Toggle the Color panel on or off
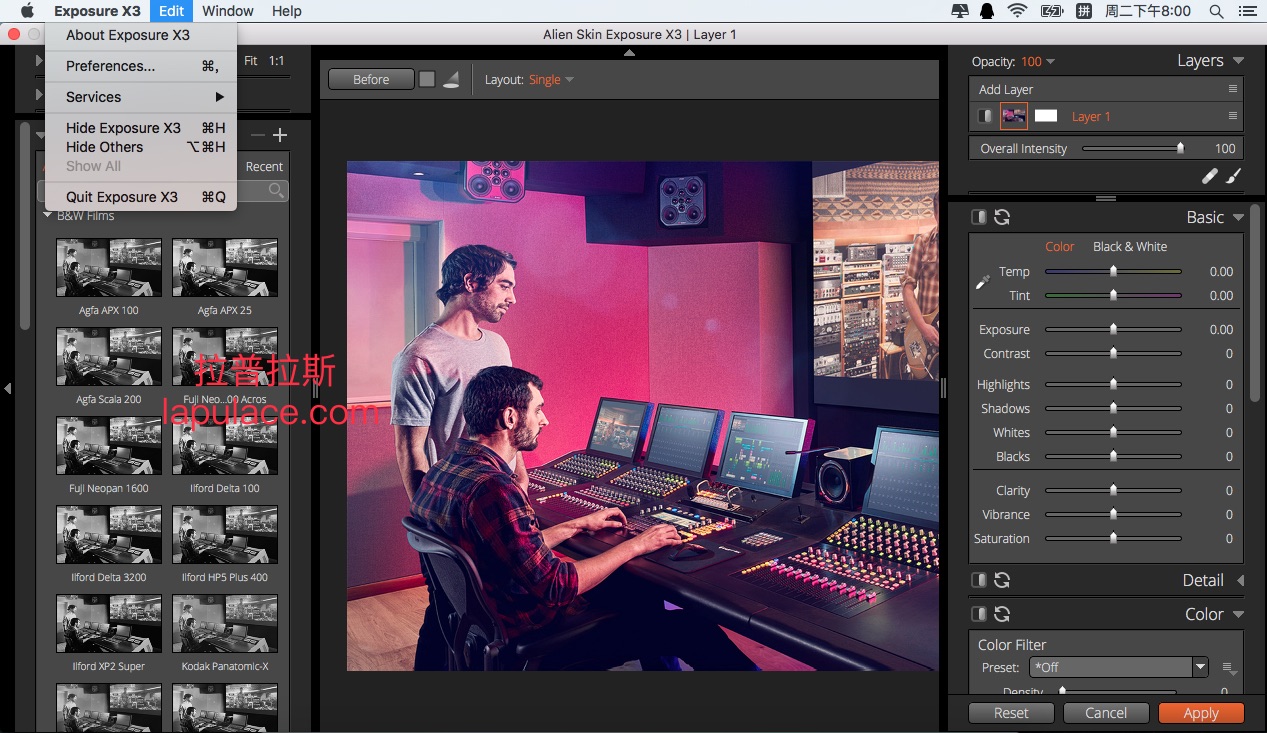 click(979, 614)
